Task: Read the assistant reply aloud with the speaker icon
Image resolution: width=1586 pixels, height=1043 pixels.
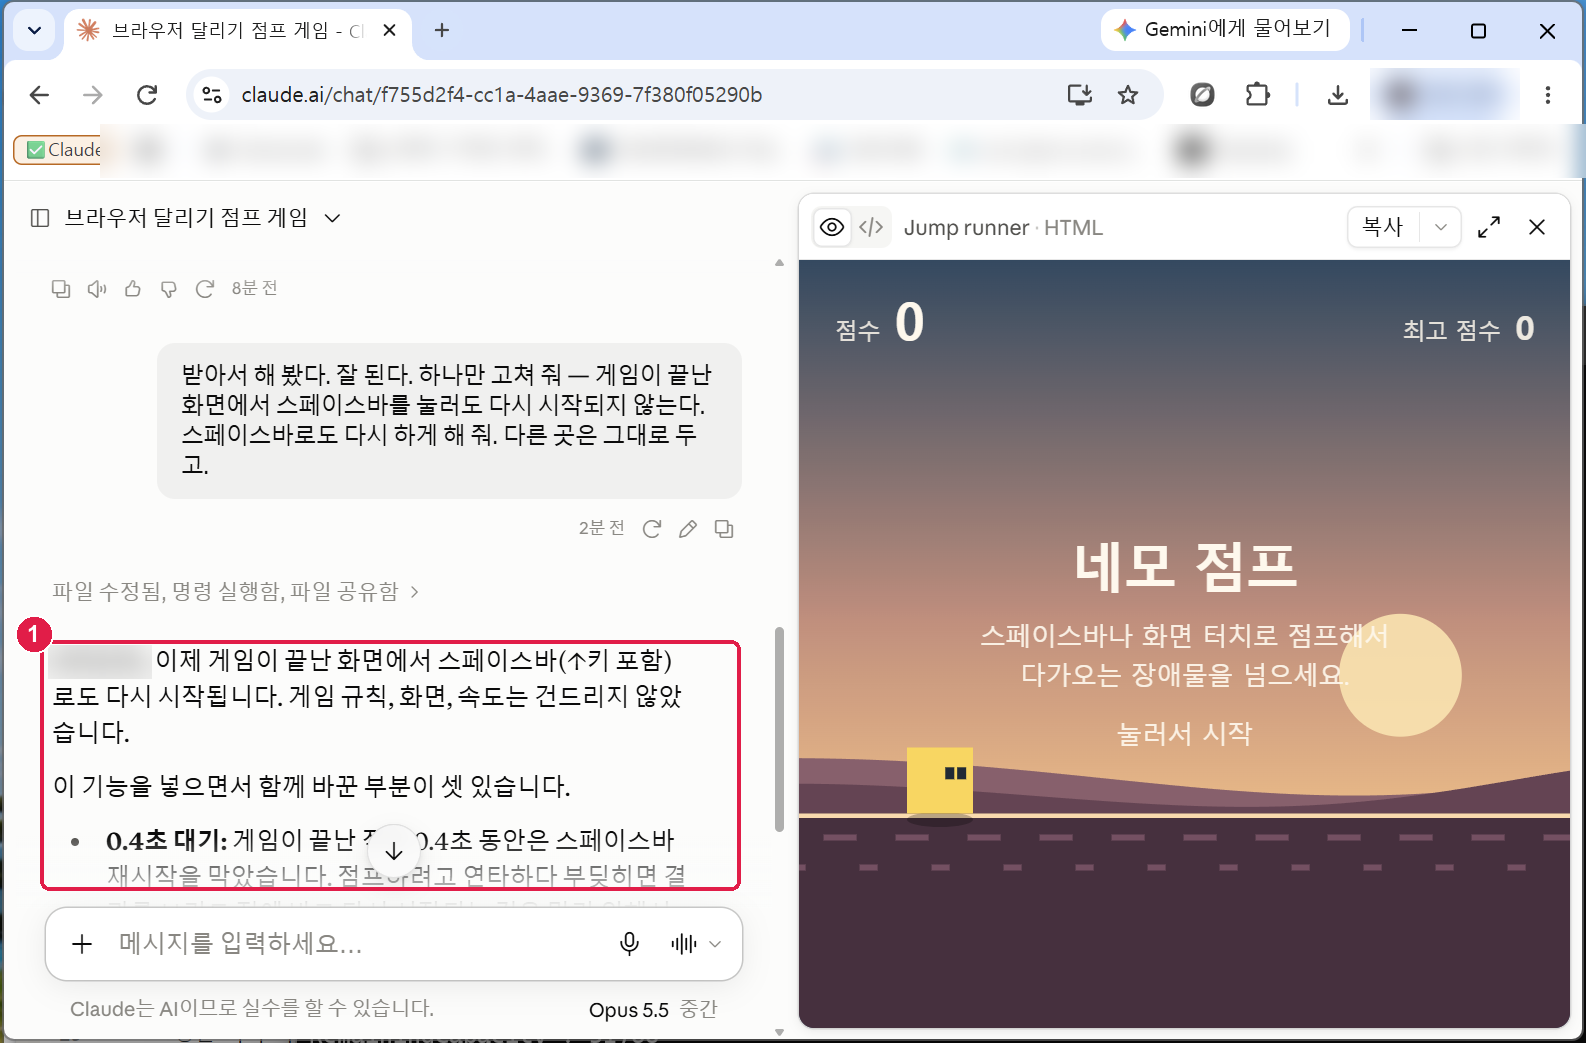Action: [x=97, y=289]
